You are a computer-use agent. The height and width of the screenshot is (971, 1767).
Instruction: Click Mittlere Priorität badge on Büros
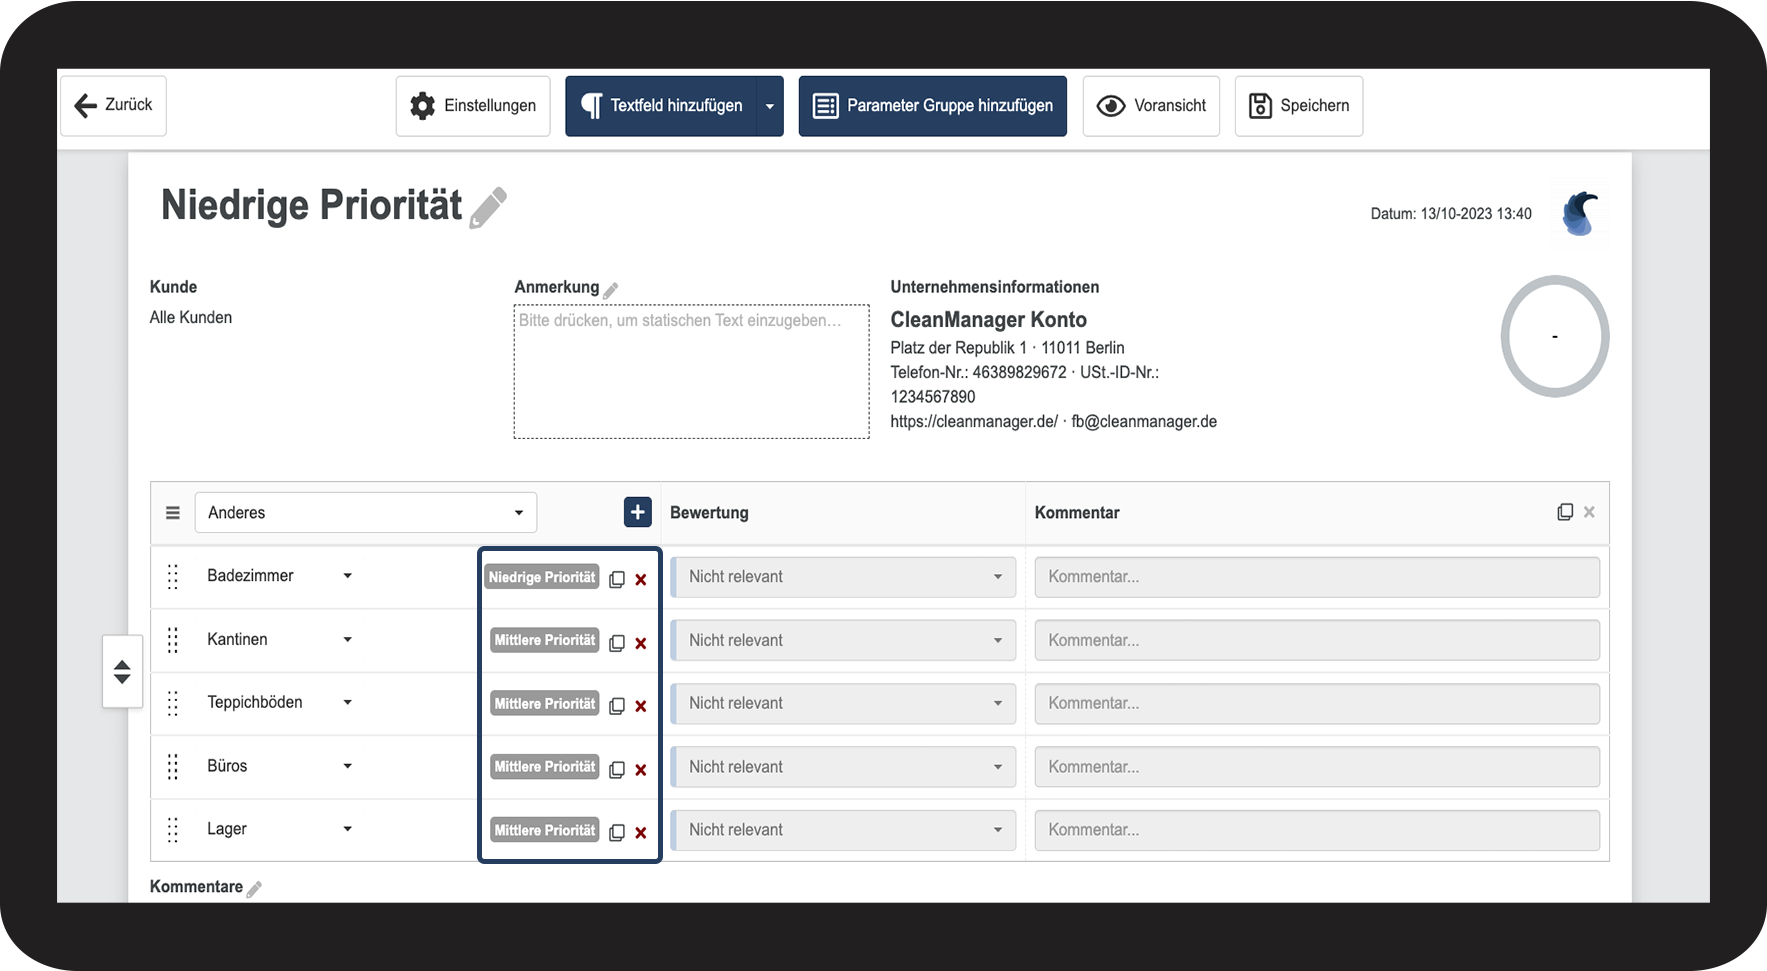545,767
